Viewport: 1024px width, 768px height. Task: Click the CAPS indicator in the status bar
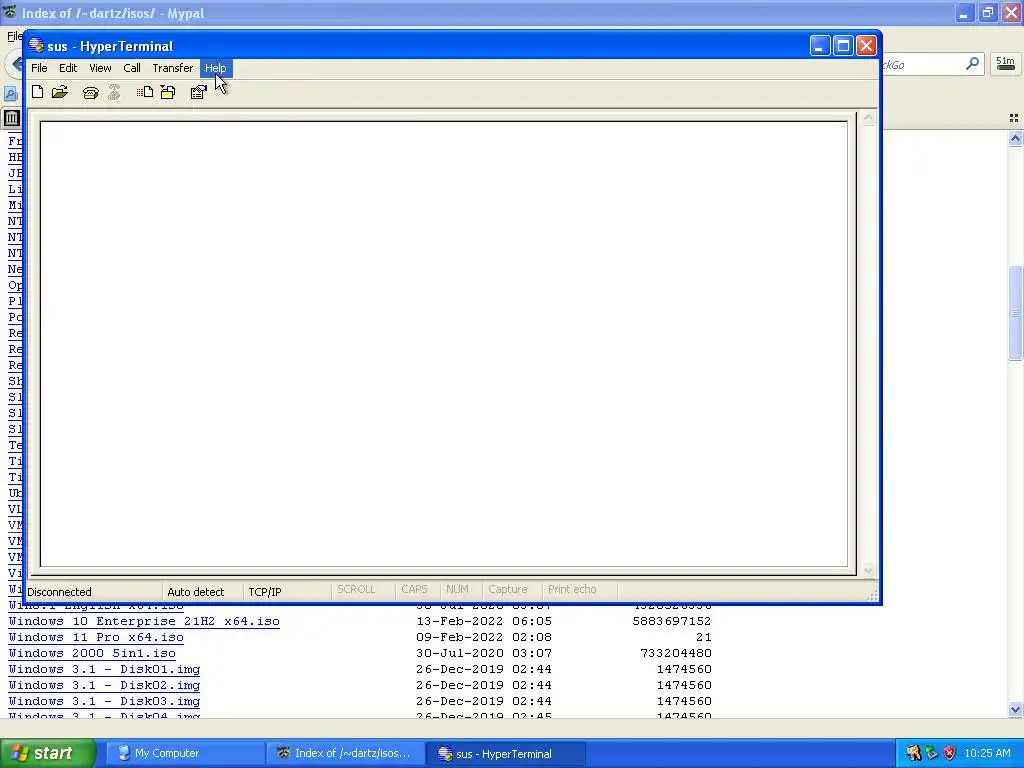[x=414, y=589]
